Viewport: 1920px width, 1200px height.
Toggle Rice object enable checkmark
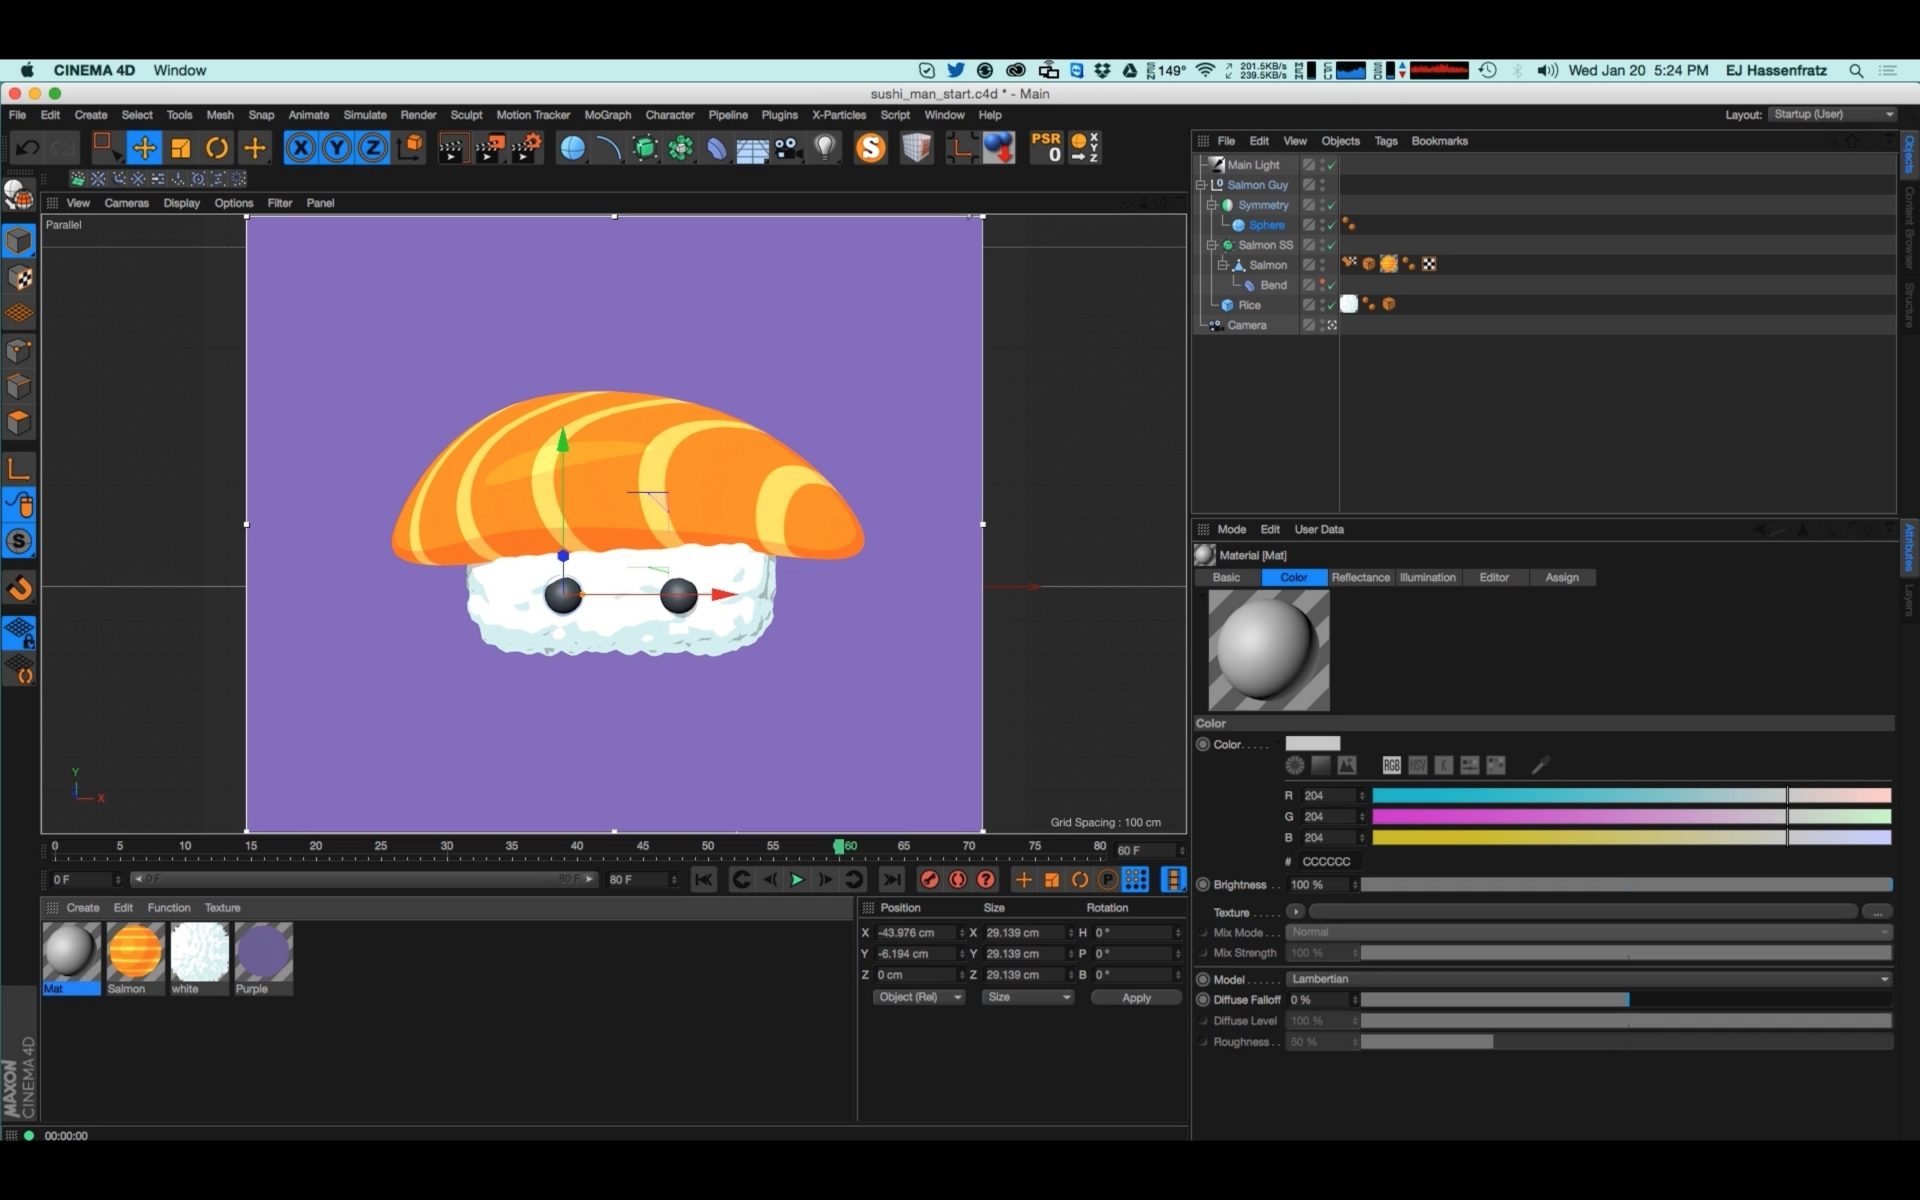click(x=1332, y=305)
